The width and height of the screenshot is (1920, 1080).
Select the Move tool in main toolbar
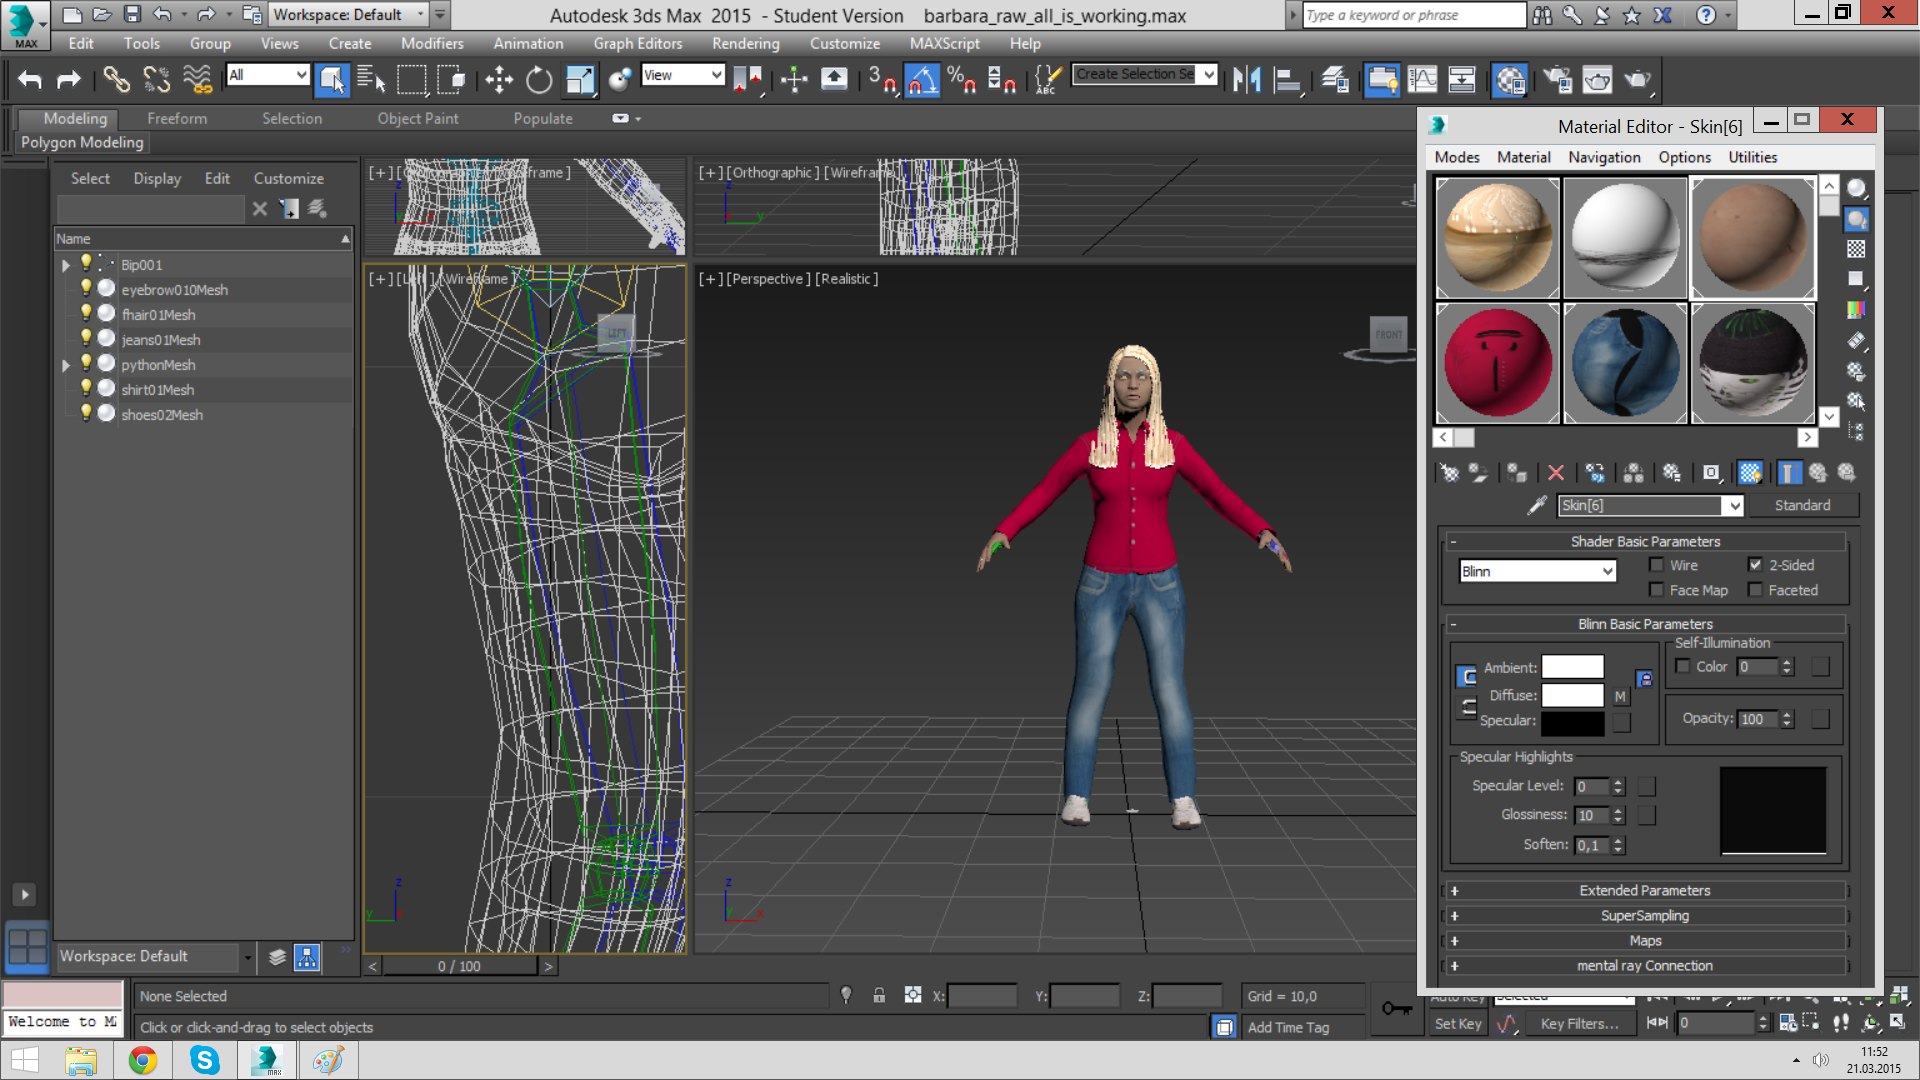click(x=498, y=80)
